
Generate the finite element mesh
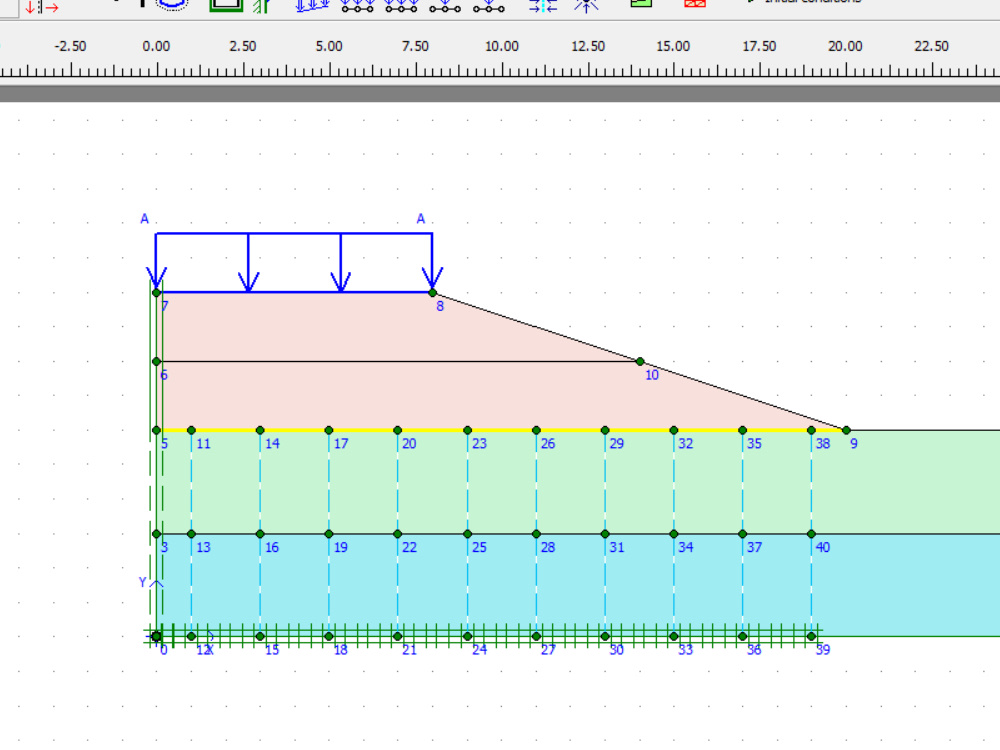click(697, 6)
